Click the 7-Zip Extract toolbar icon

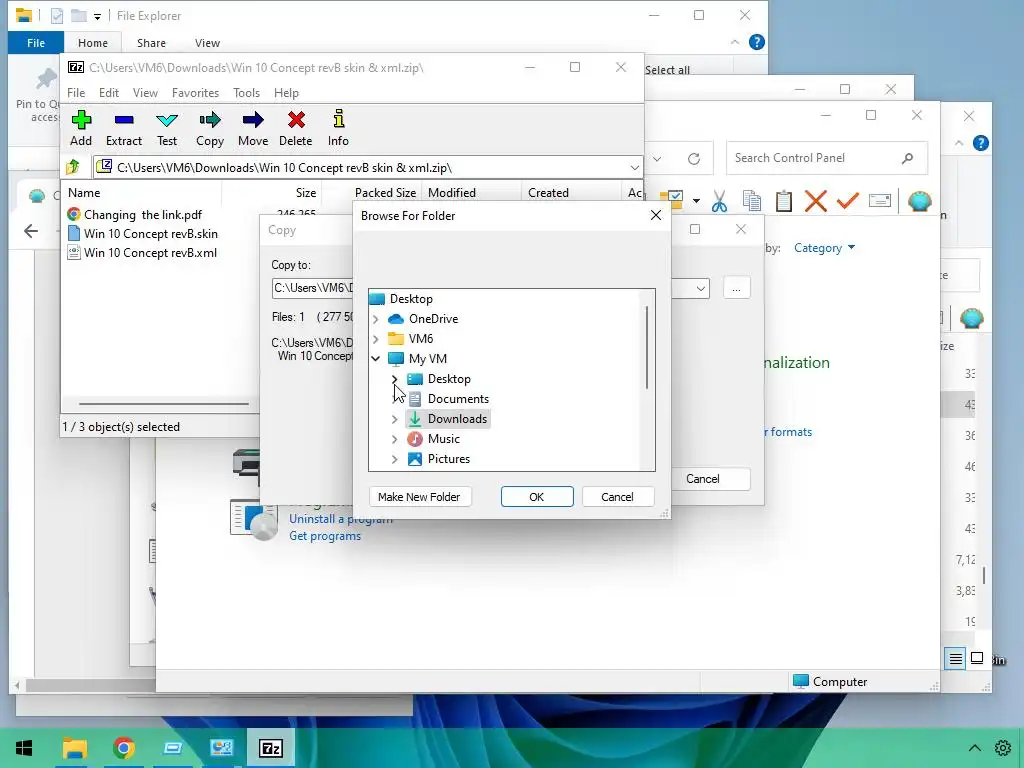123,120
